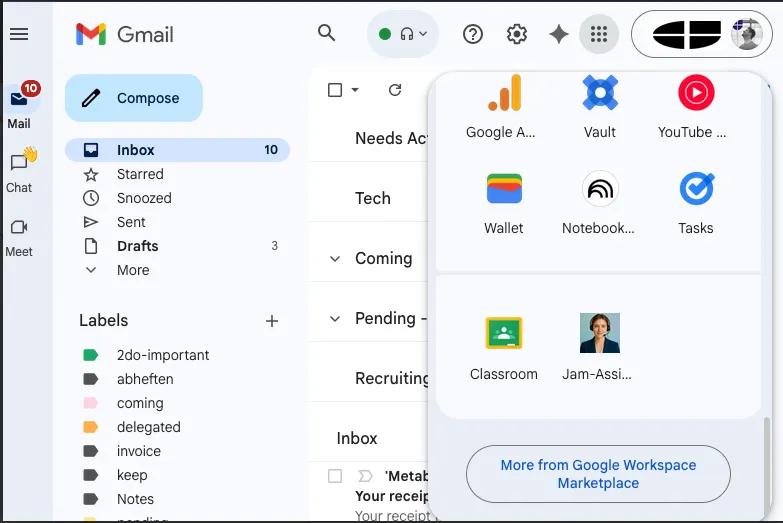Mark the 'Metab email as important
Viewport: 783px width, 523px height.
[x=366, y=476]
